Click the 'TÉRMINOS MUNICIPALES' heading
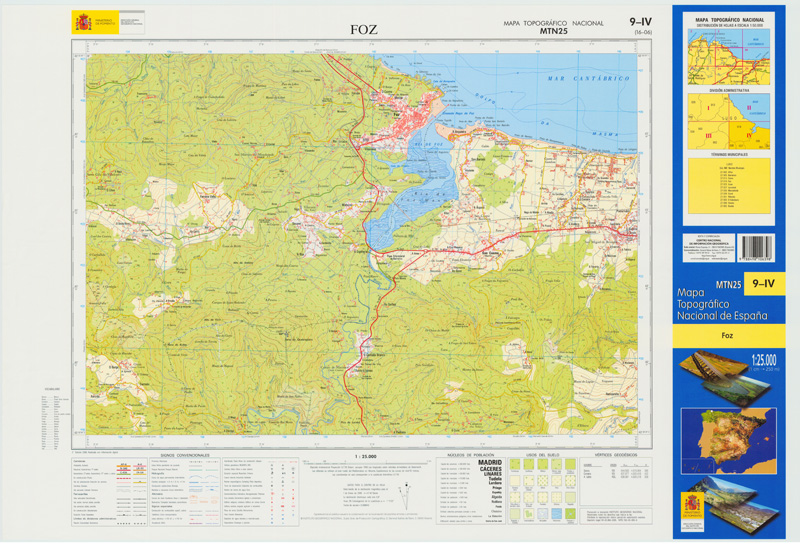 tap(729, 155)
